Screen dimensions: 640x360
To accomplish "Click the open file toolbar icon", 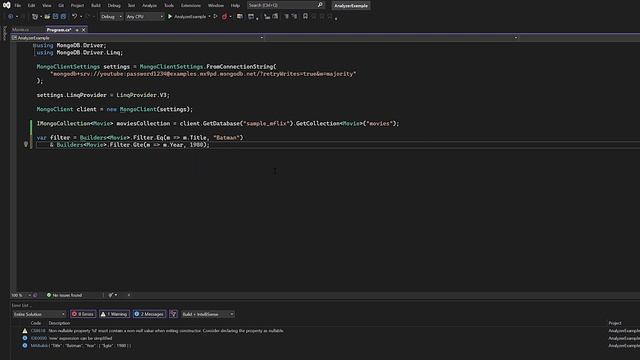I will coord(47,17).
